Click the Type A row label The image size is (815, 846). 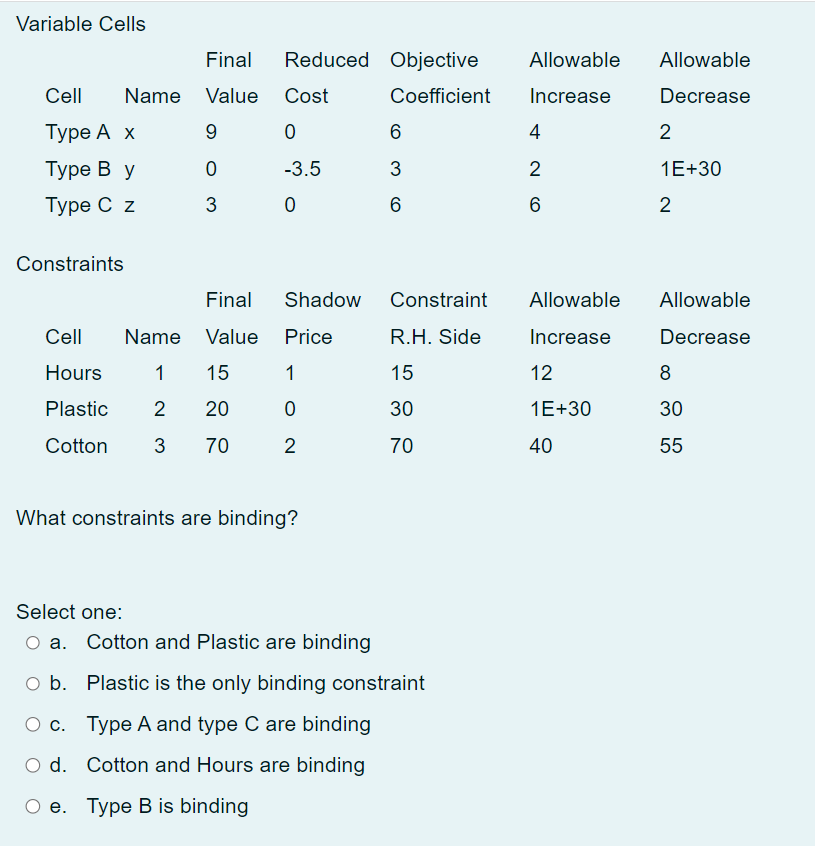point(78,132)
